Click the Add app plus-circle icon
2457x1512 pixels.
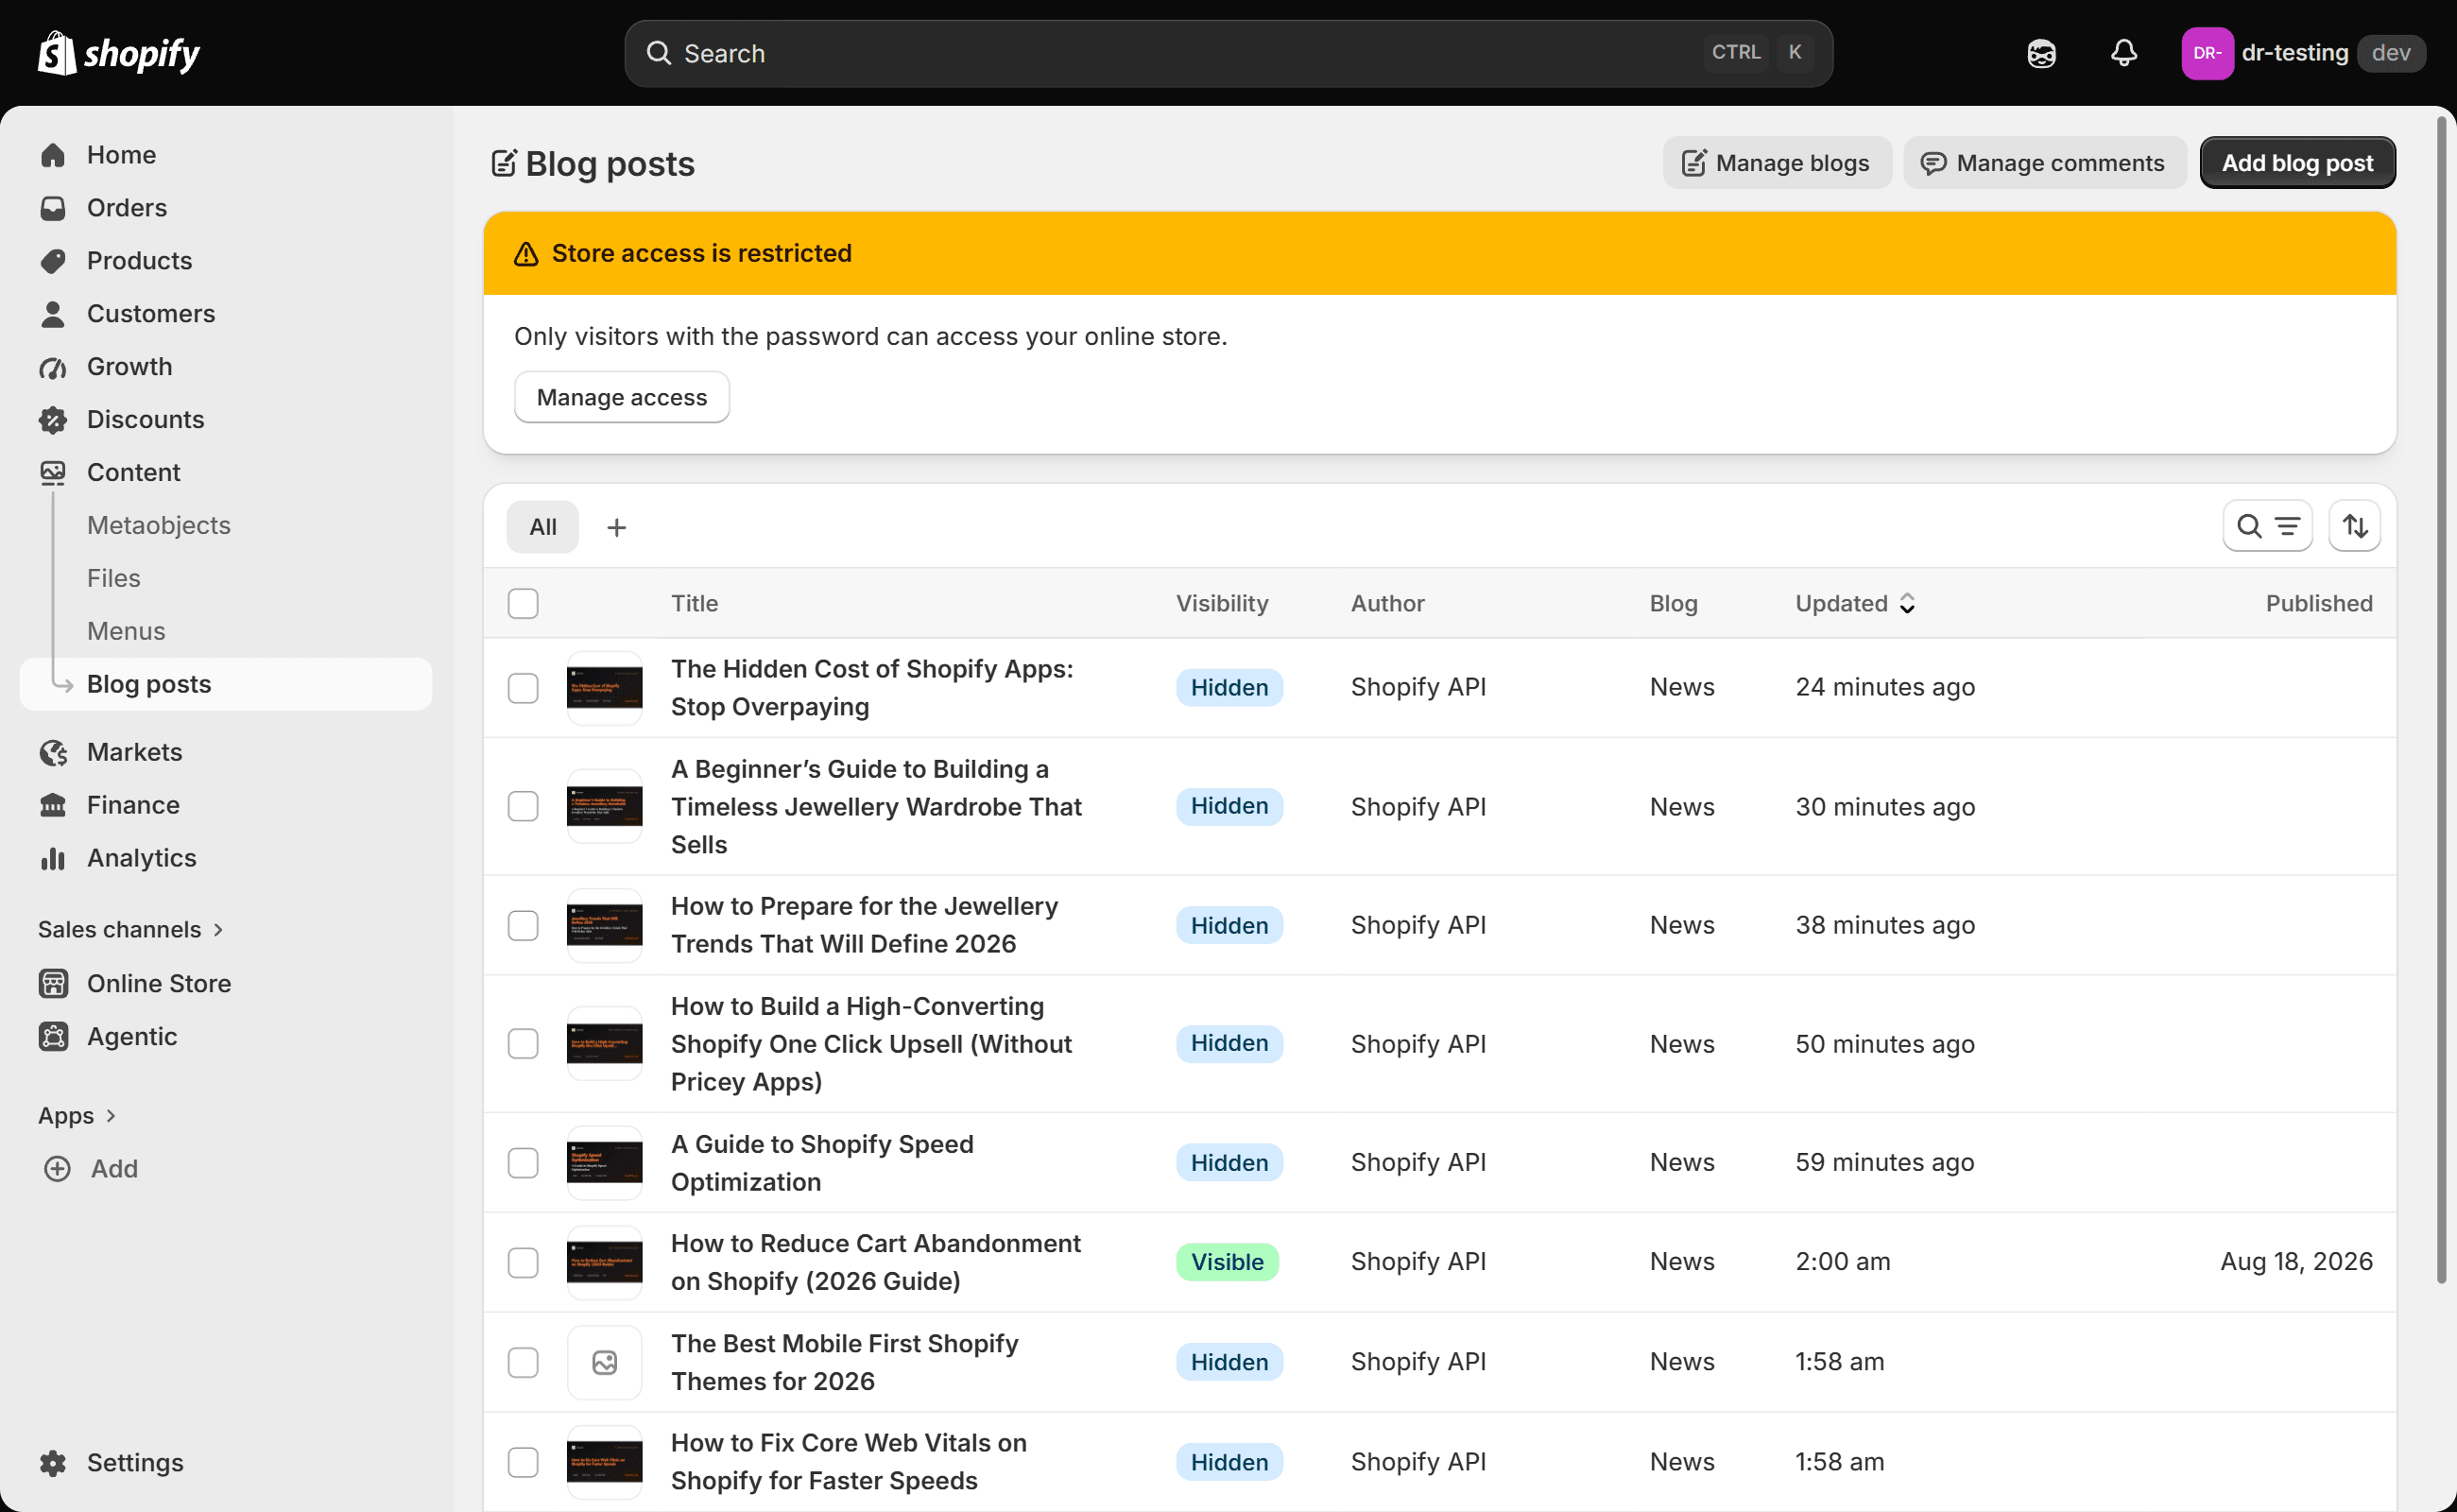click(x=57, y=1169)
